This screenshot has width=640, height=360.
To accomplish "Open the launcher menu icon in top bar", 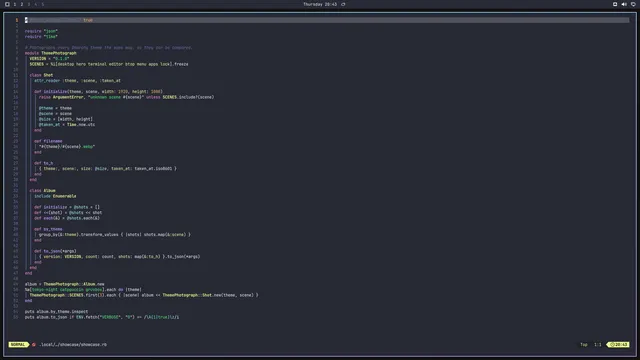I will [7, 4].
